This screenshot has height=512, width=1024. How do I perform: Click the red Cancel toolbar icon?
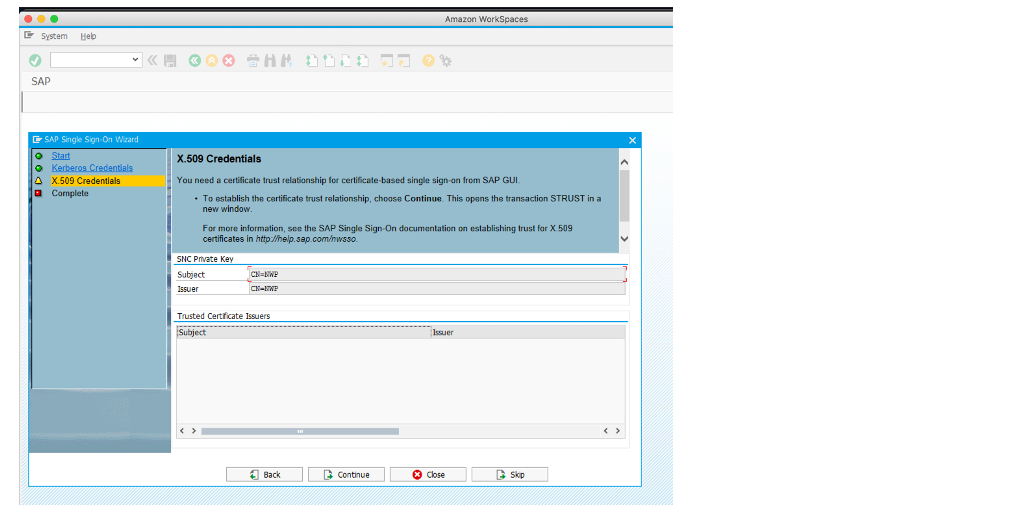click(x=229, y=61)
